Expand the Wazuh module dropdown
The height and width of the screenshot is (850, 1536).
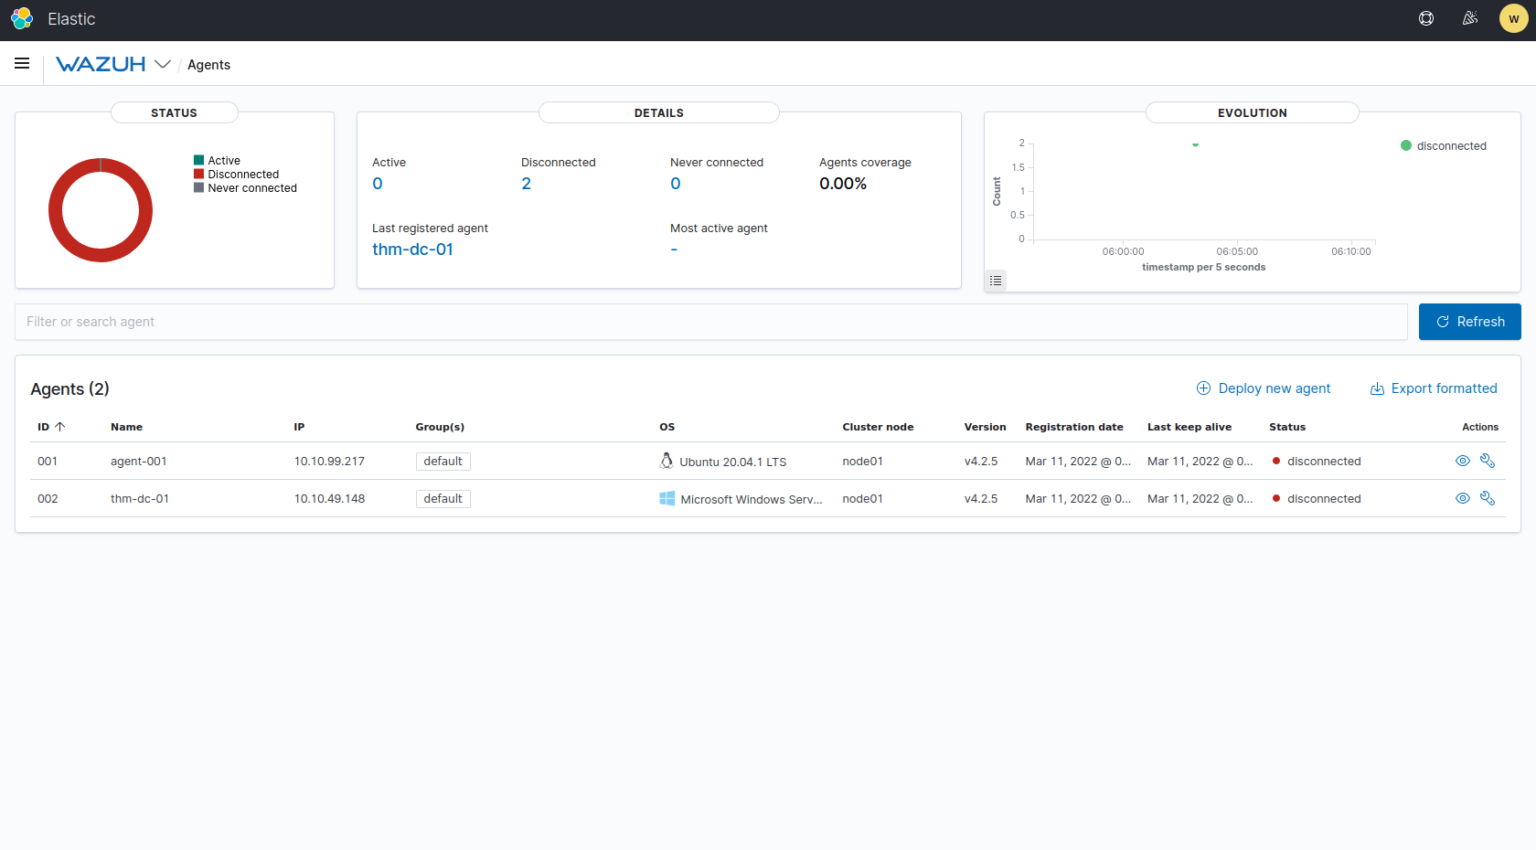point(162,64)
